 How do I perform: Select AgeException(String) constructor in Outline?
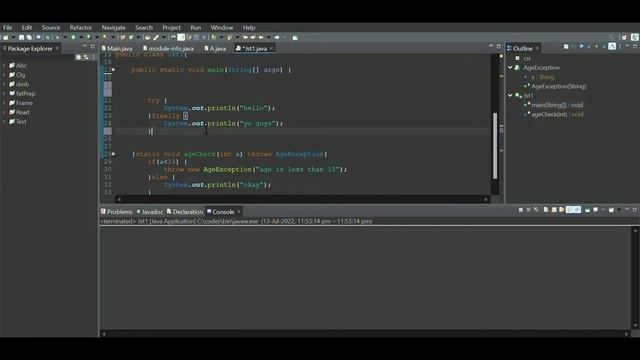click(558, 86)
